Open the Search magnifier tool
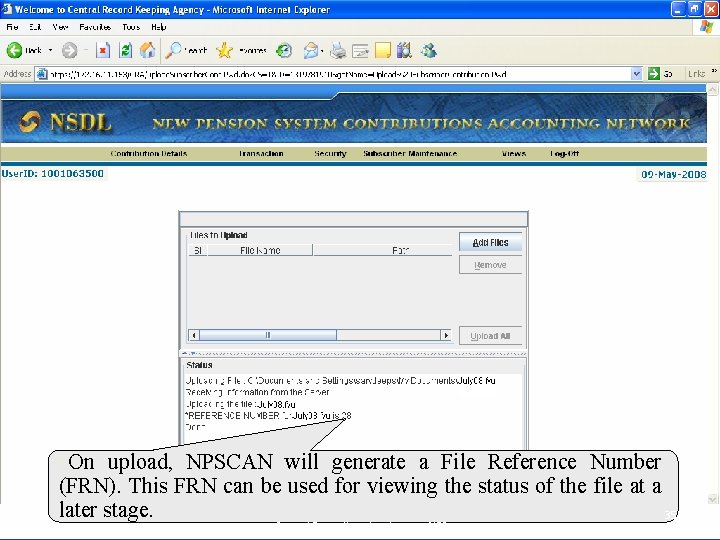720x540 pixels. (173, 50)
